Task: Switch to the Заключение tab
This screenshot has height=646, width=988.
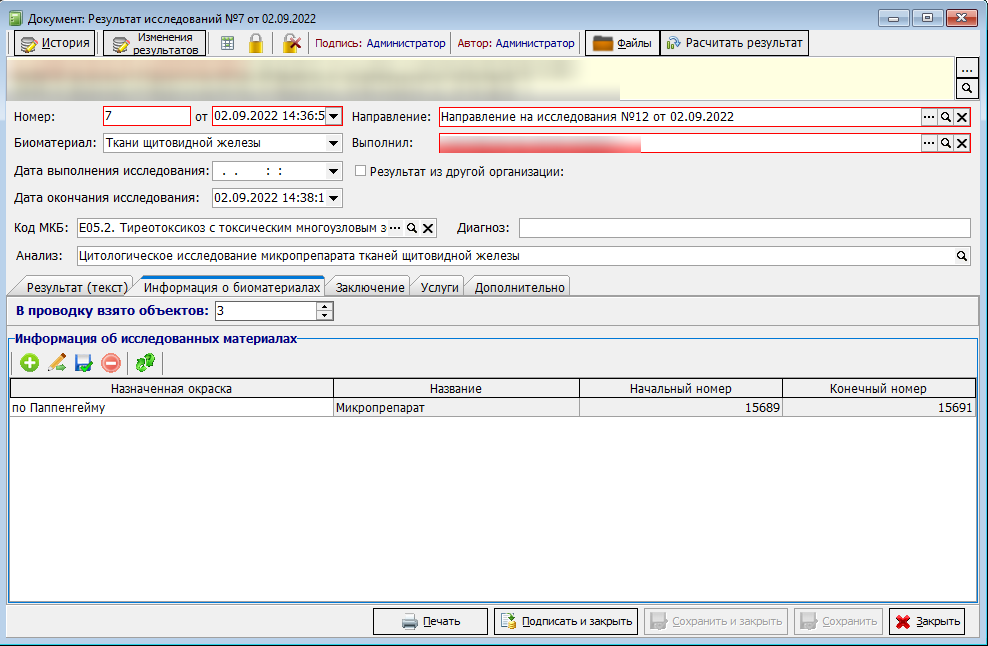Action: (370, 287)
